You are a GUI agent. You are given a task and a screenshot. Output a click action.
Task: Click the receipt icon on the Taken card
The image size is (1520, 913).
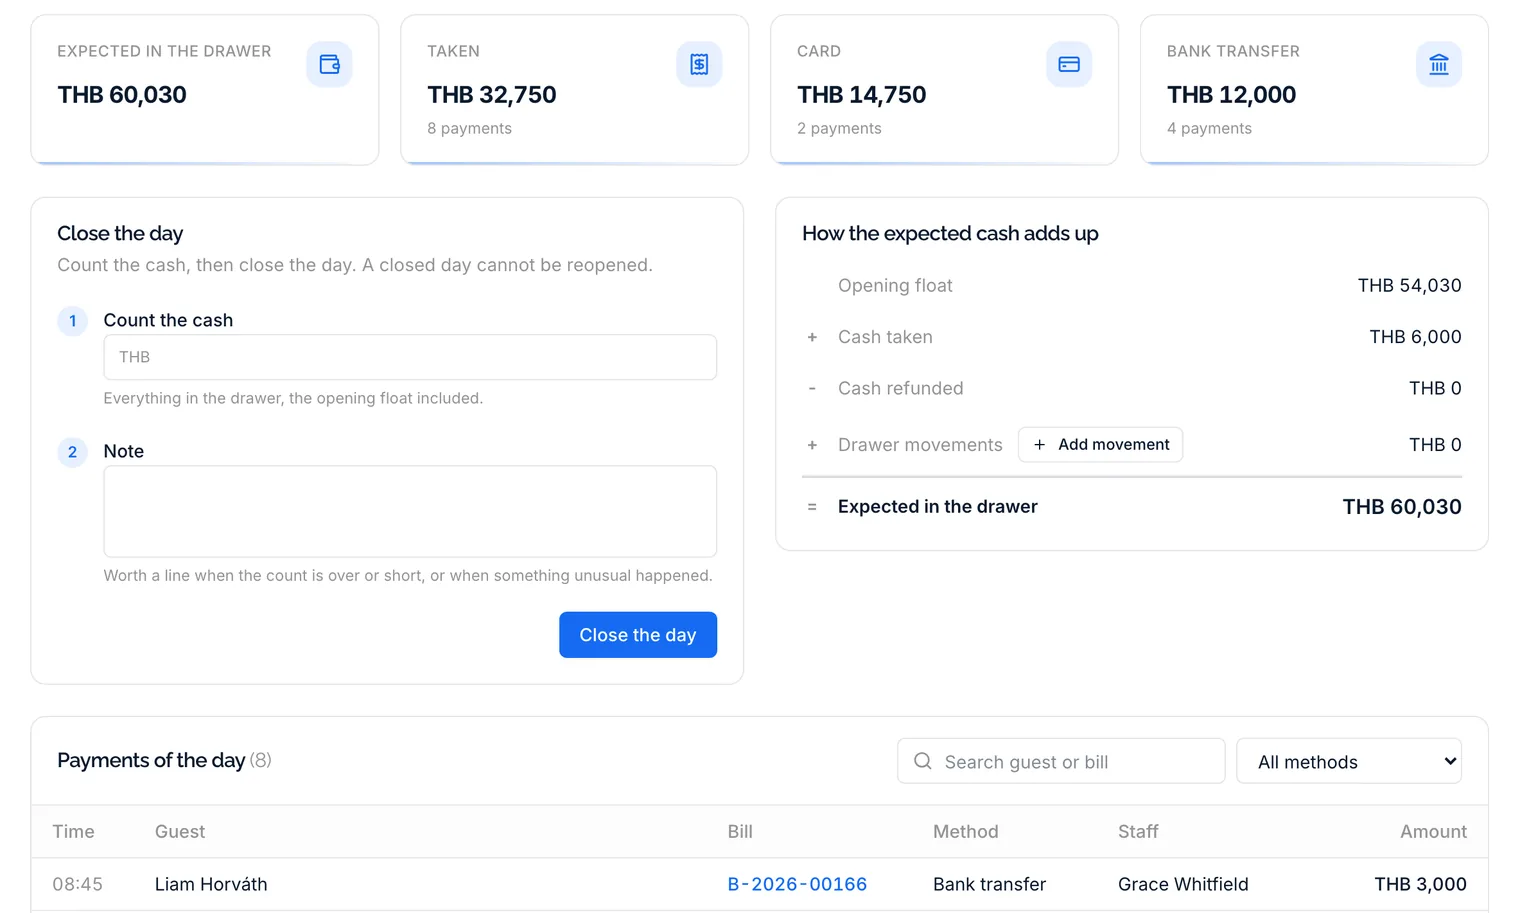[x=699, y=64]
